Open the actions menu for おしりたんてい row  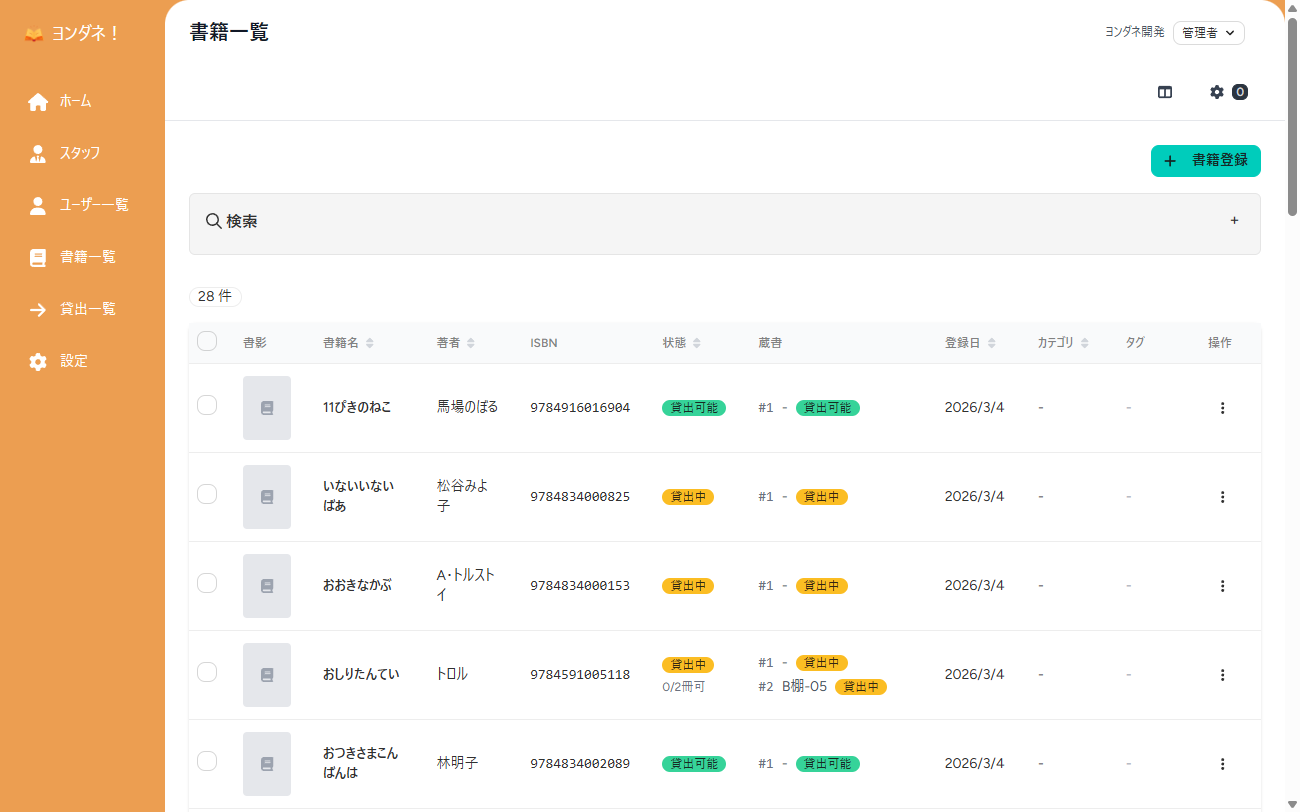(x=1222, y=675)
